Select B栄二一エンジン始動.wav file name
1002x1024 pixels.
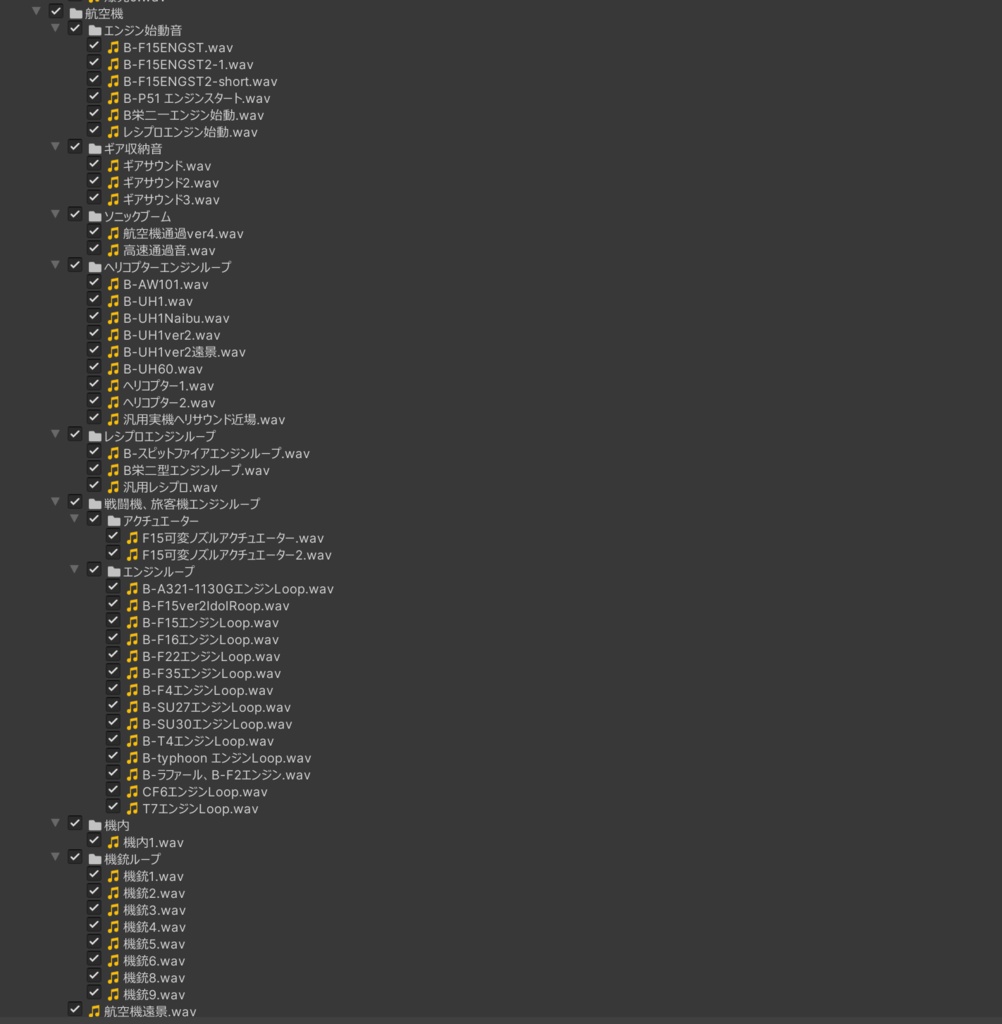pos(193,115)
